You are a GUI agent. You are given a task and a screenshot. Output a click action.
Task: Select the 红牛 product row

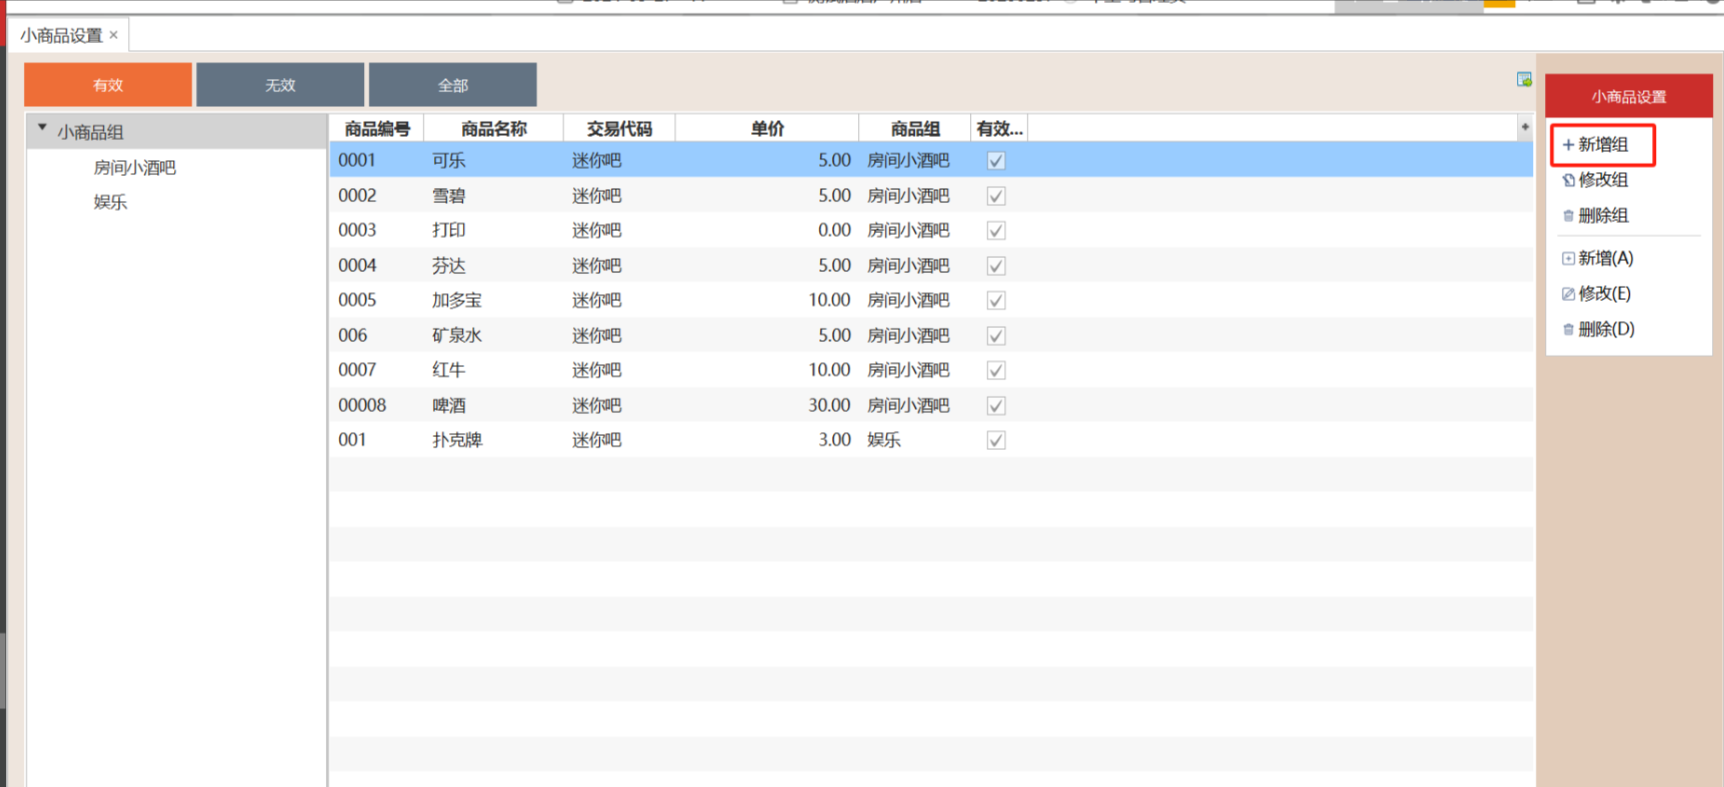(x=449, y=370)
